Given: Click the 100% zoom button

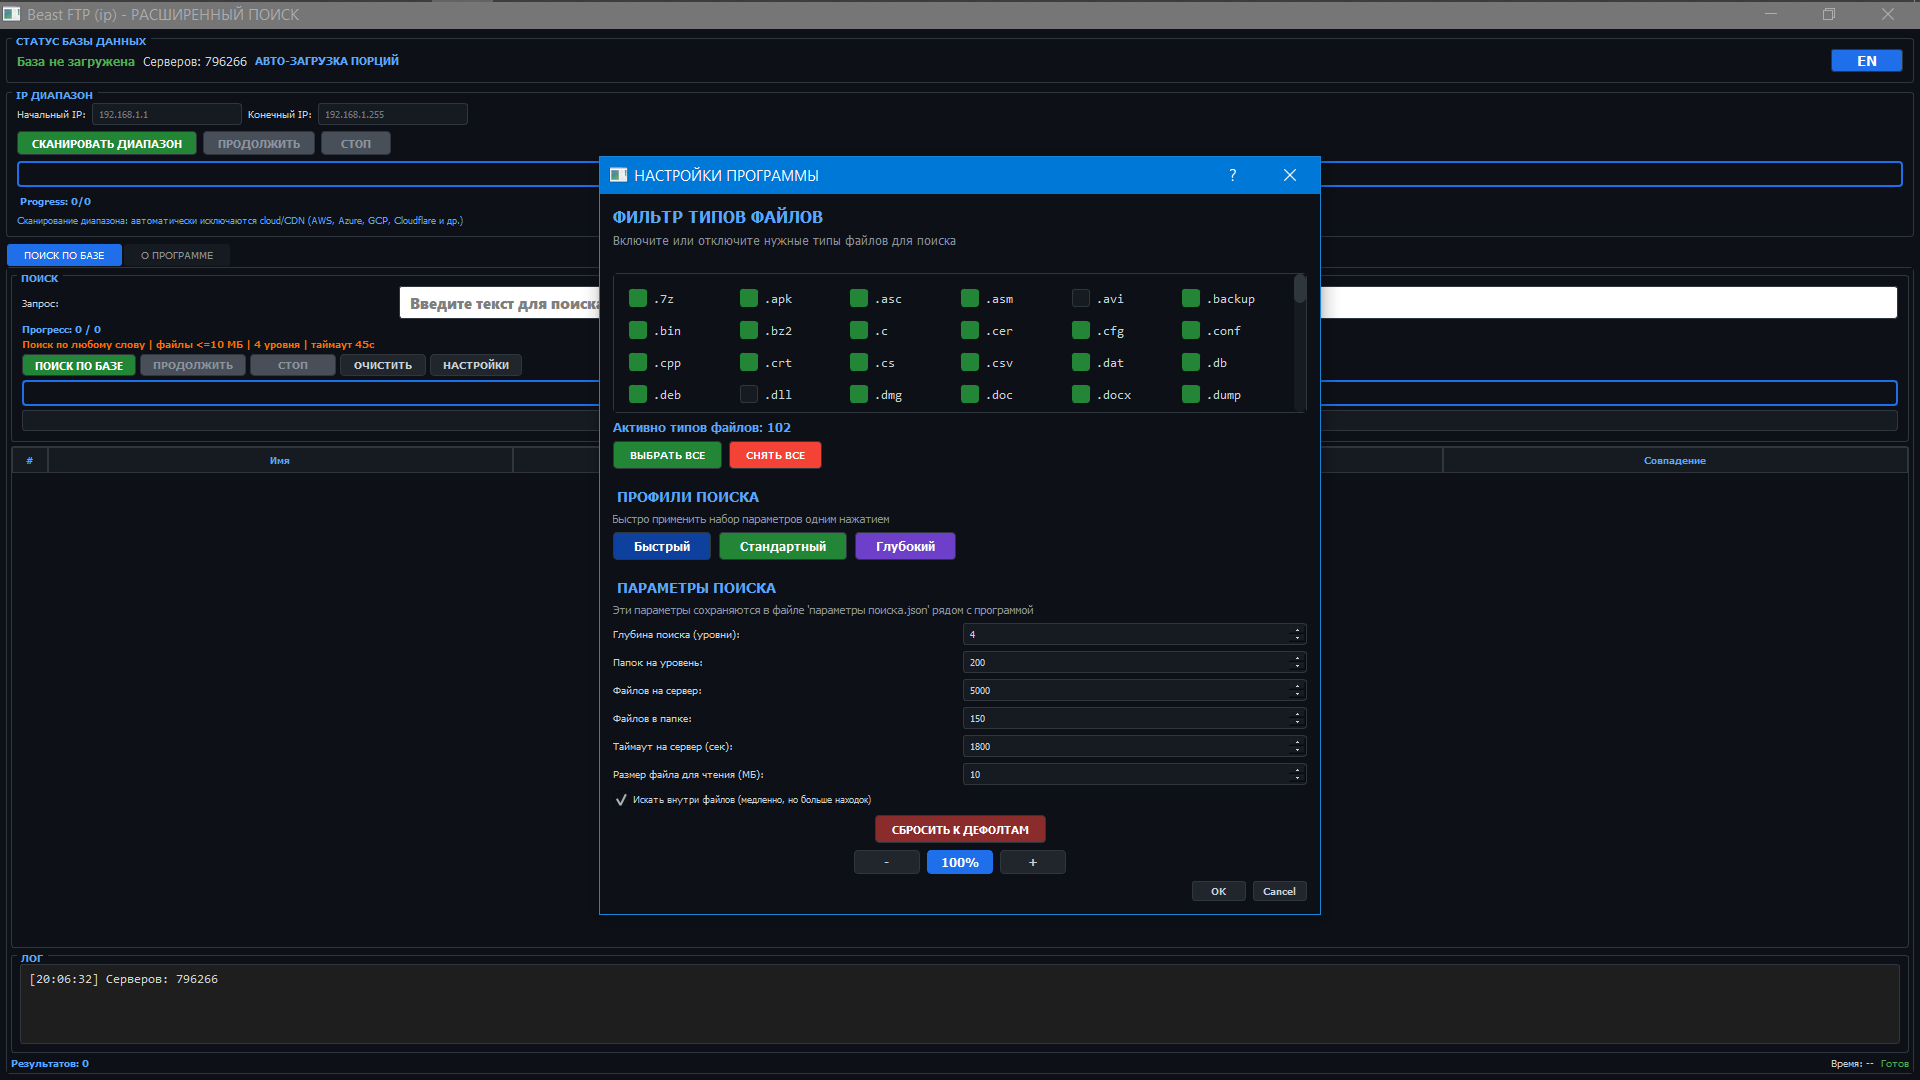Looking at the screenshot, I should click(x=960, y=862).
